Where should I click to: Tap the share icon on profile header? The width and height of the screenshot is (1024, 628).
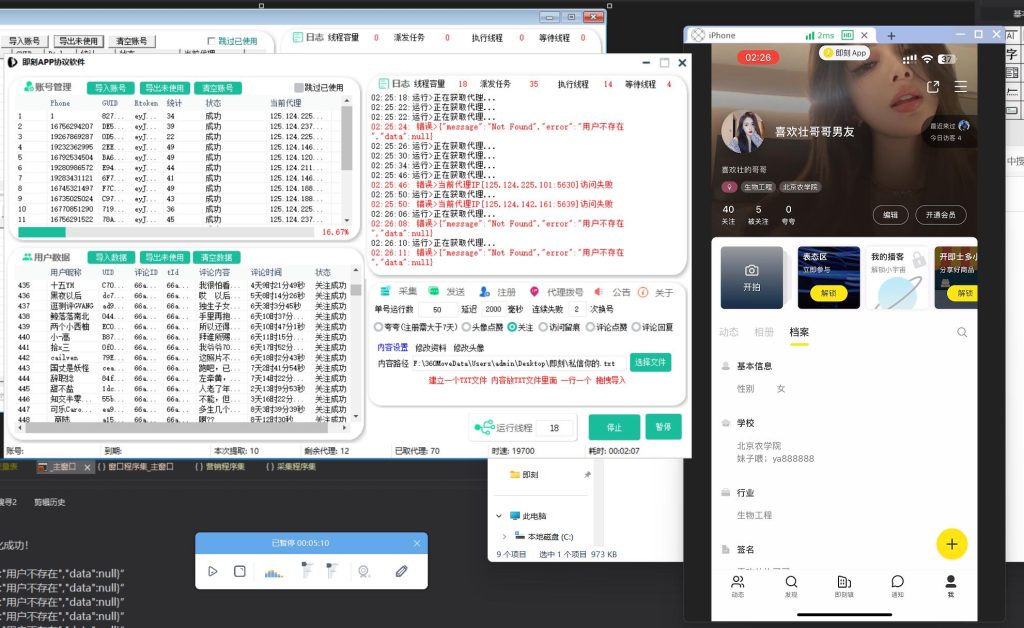pos(933,87)
